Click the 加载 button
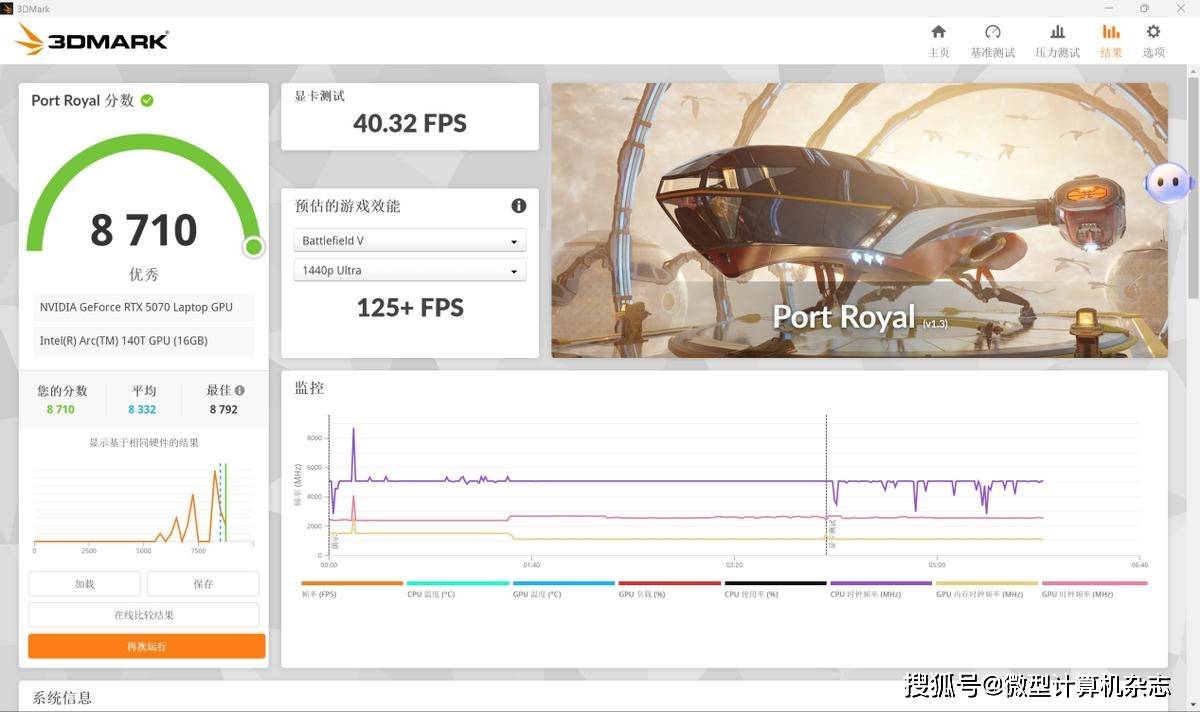Image resolution: width=1200 pixels, height=712 pixels. tap(84, 584)
